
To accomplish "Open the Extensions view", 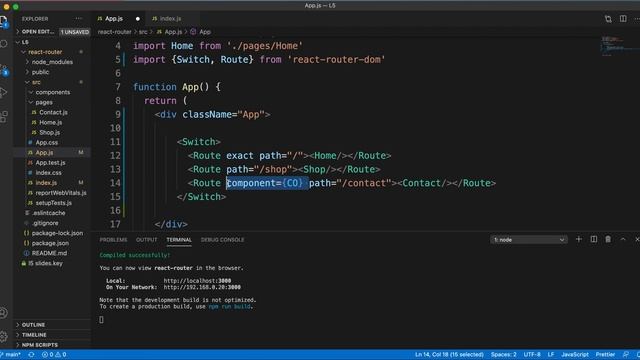I will pyautogui.click(x=4, y=117).
